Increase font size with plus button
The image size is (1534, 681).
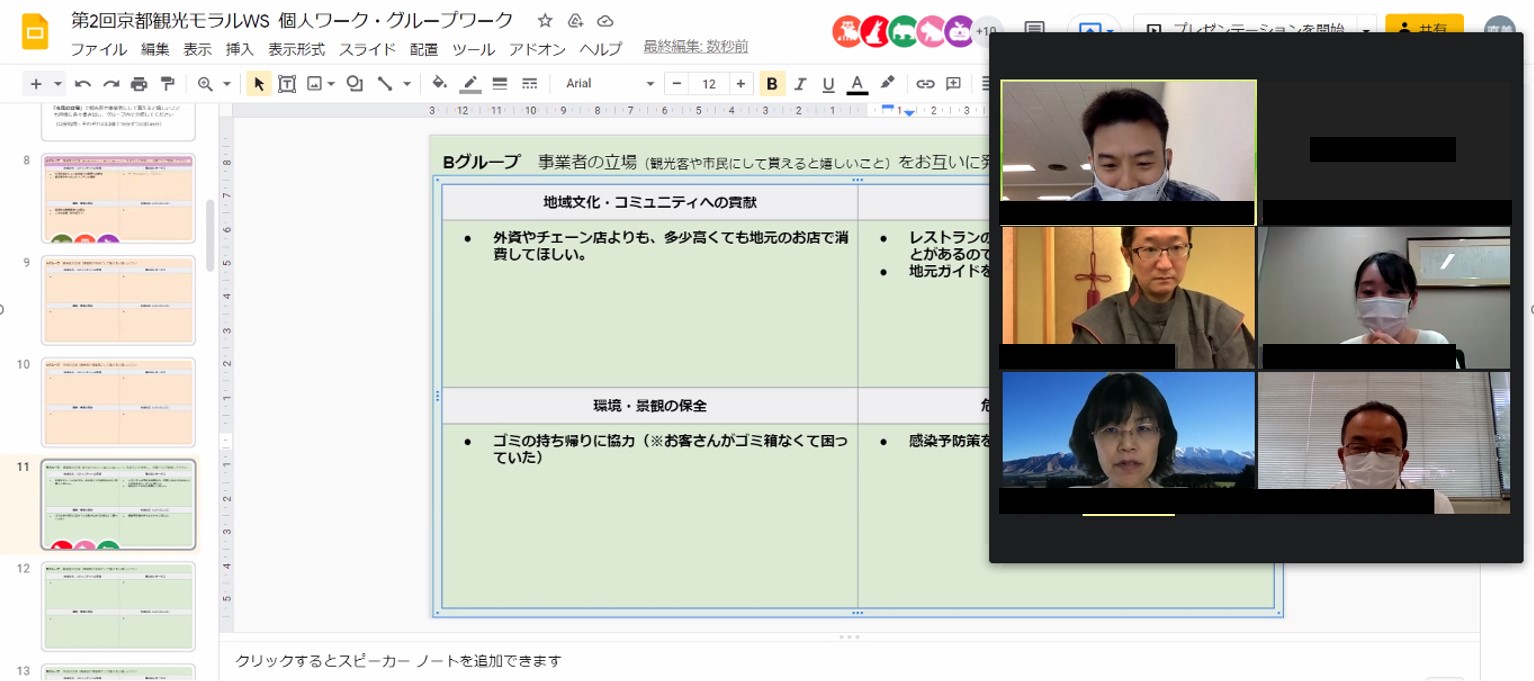(739, 84)
